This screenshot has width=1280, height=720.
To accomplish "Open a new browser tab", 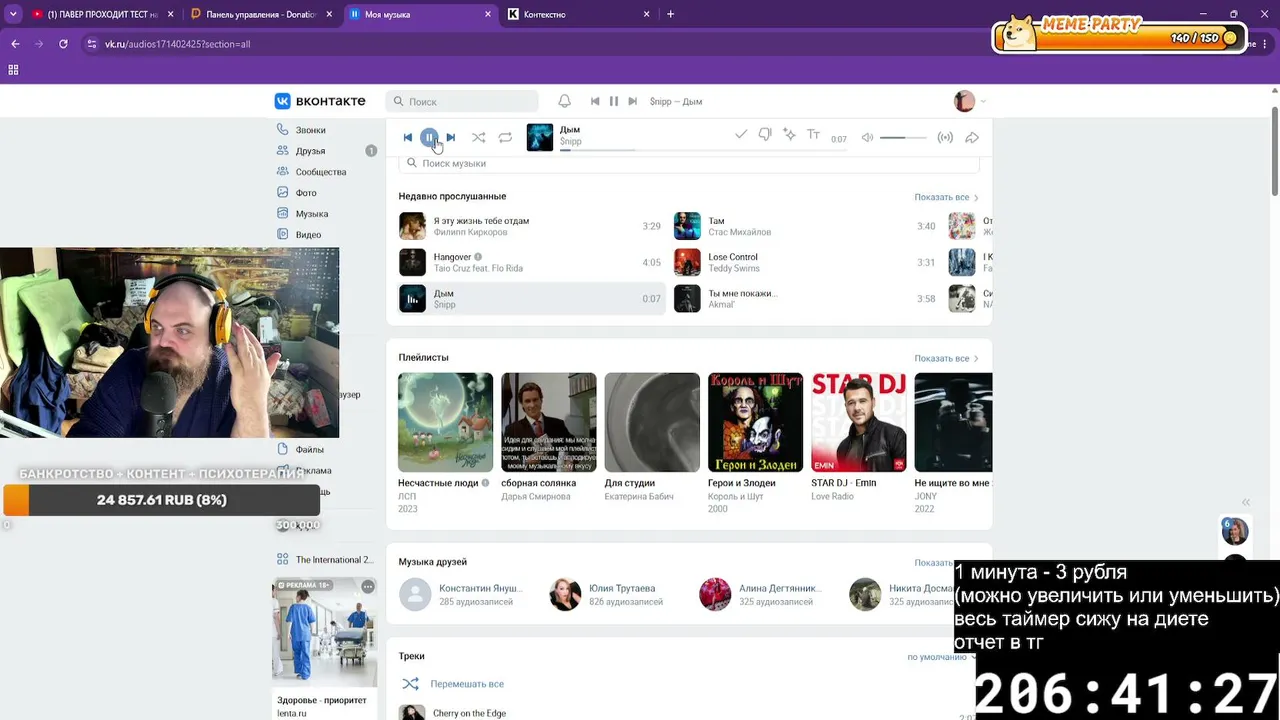I will click(670, 14).
